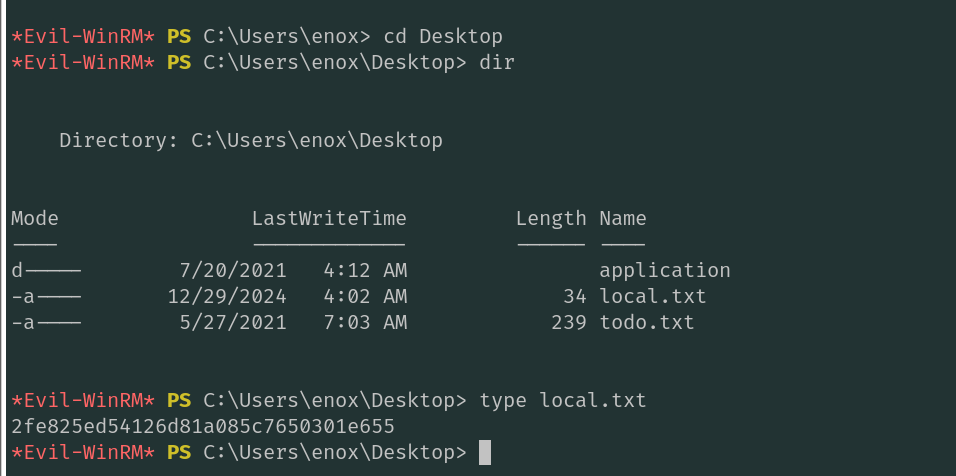Select todo.txt in the directory listing

pyautogui.click(x=647, y=322)
